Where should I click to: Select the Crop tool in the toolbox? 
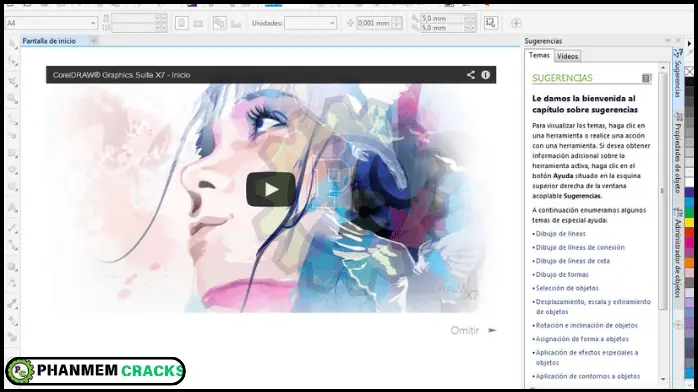click(x=12, y=82)
